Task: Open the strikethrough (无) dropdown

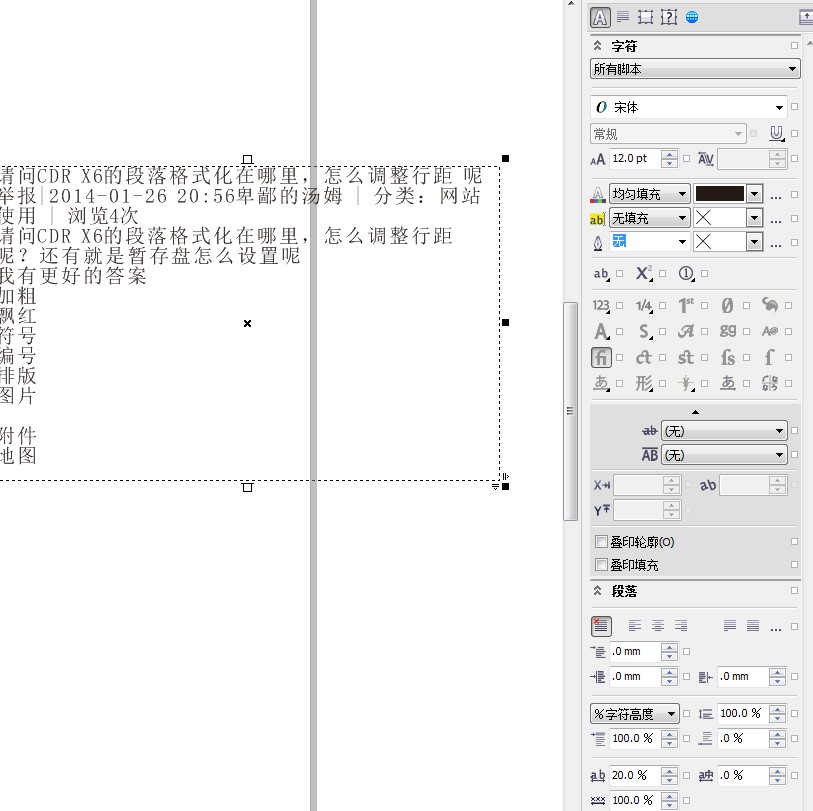Action: [724, 431]
